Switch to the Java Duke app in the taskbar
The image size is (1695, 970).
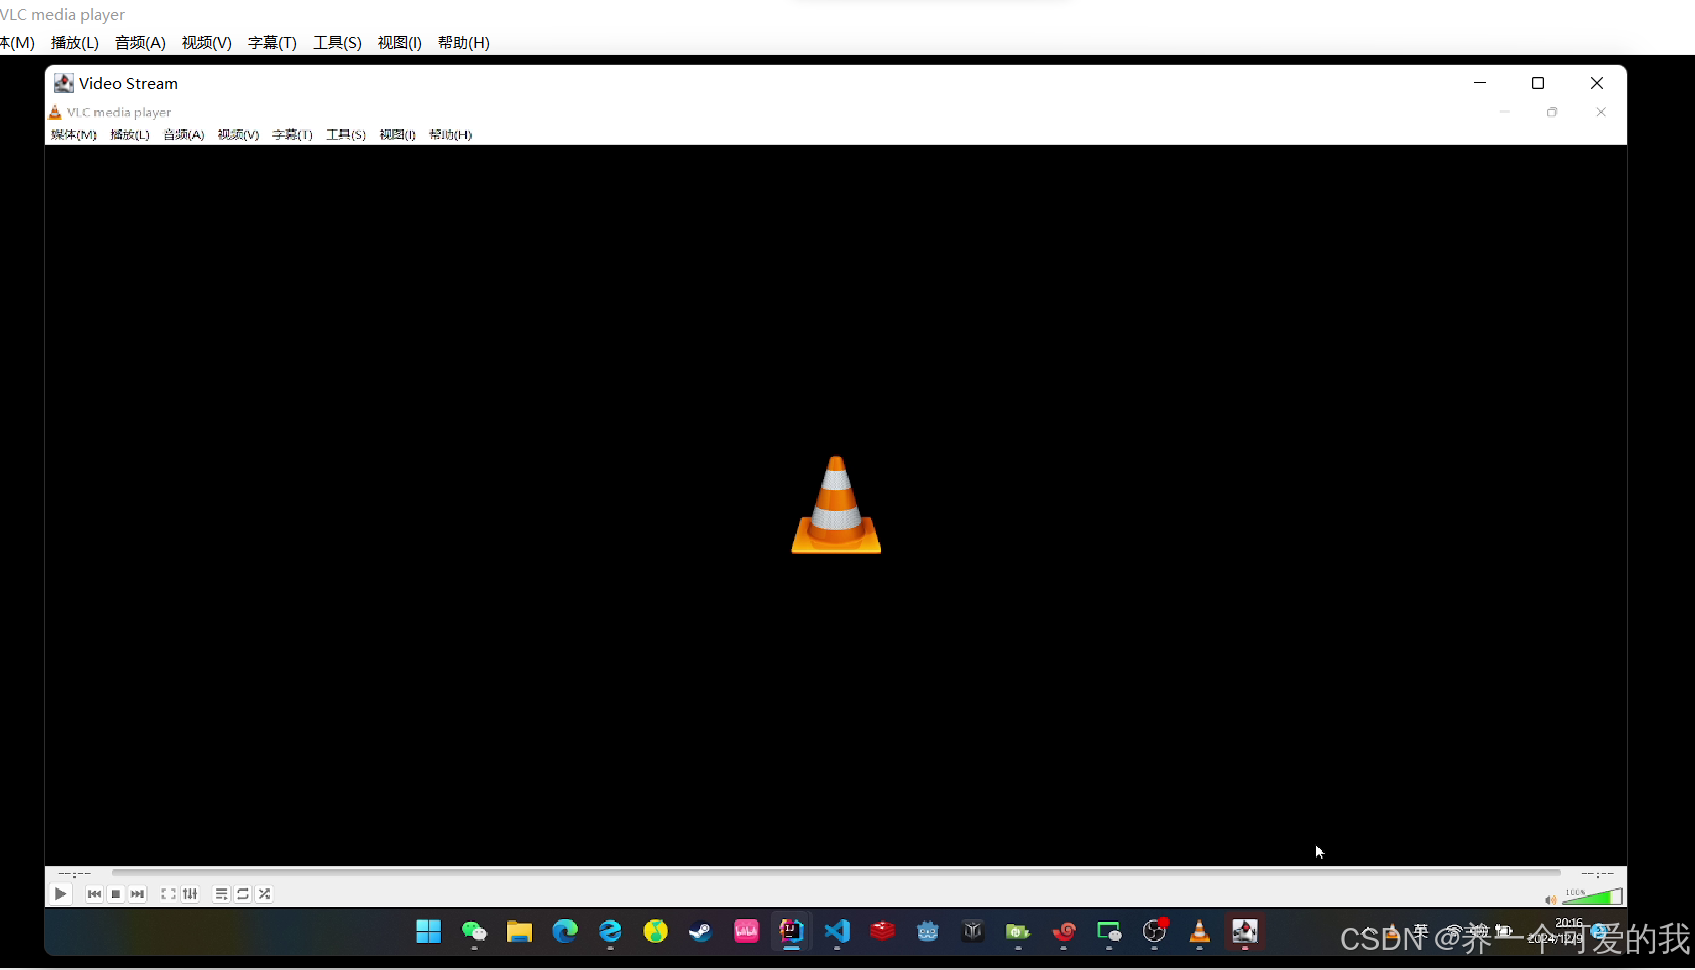click(x=1245, y=931)
